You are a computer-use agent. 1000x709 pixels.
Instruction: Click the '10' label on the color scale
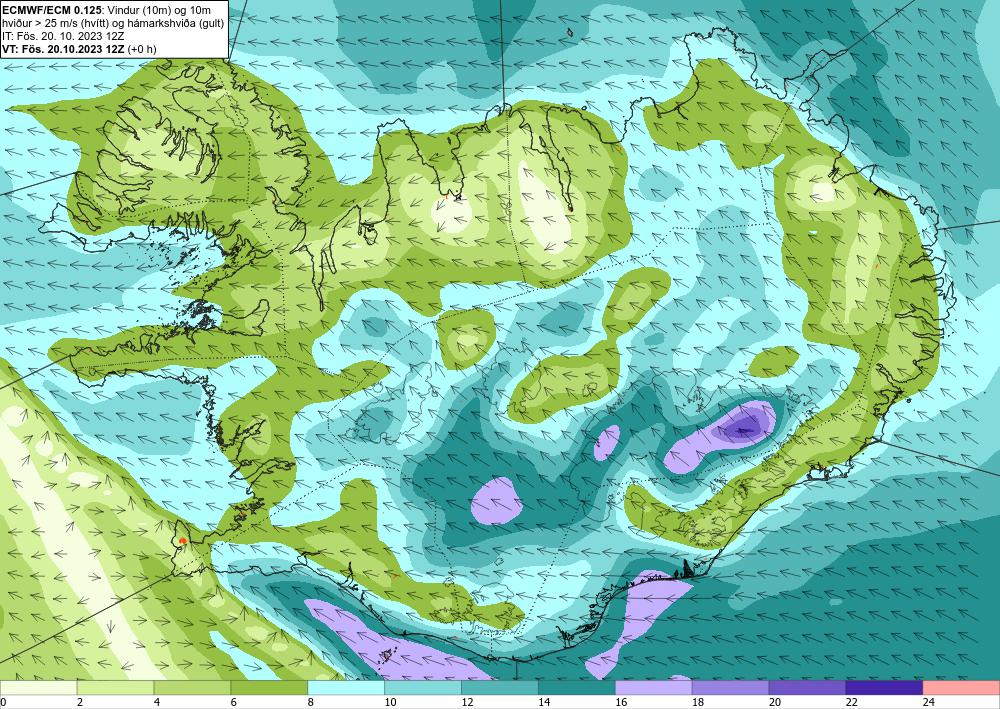[x=390, y=703]
